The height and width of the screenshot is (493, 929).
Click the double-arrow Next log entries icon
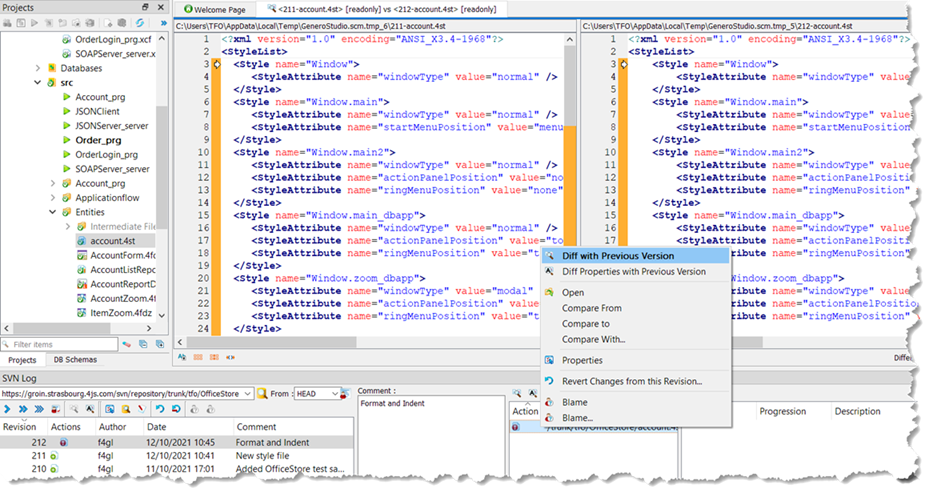[x=23, y=409]
